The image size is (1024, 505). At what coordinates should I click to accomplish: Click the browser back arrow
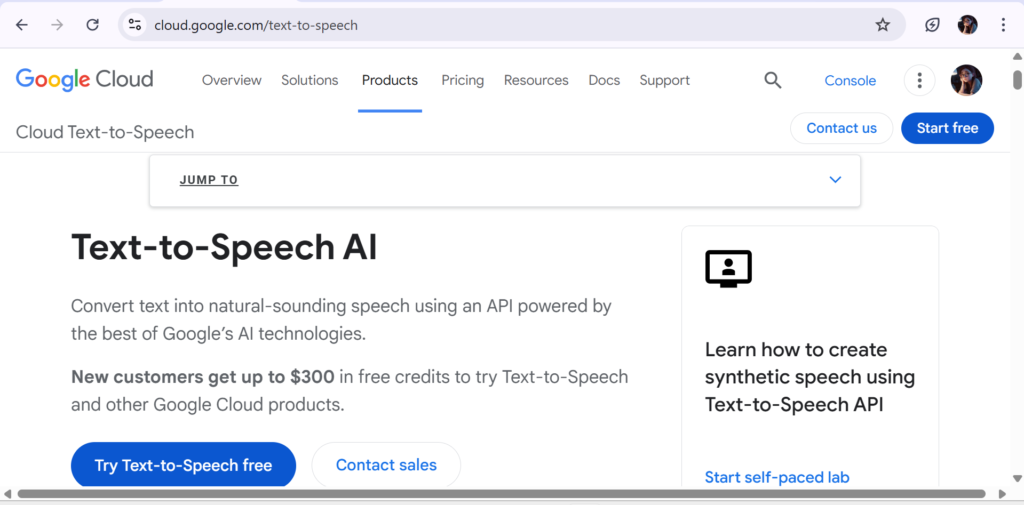[x=22, y=25]
